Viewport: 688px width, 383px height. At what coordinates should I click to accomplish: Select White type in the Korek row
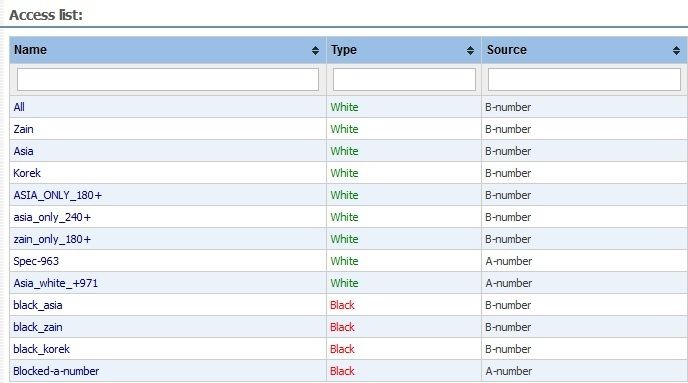tap(344, 173)
